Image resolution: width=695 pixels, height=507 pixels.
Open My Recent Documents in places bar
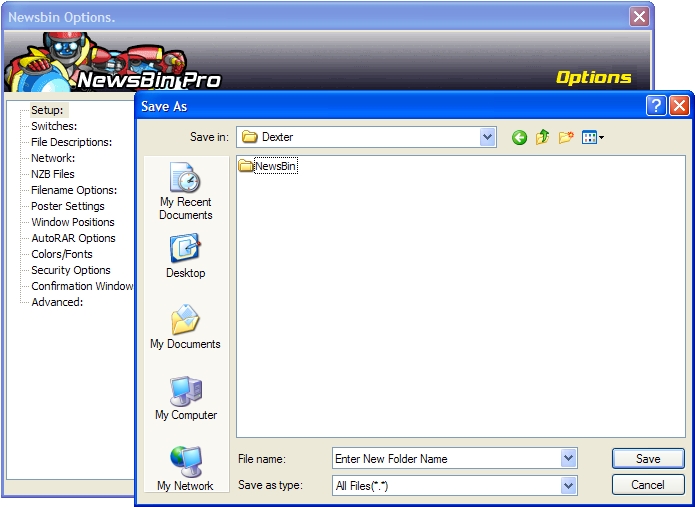[186, 191]
